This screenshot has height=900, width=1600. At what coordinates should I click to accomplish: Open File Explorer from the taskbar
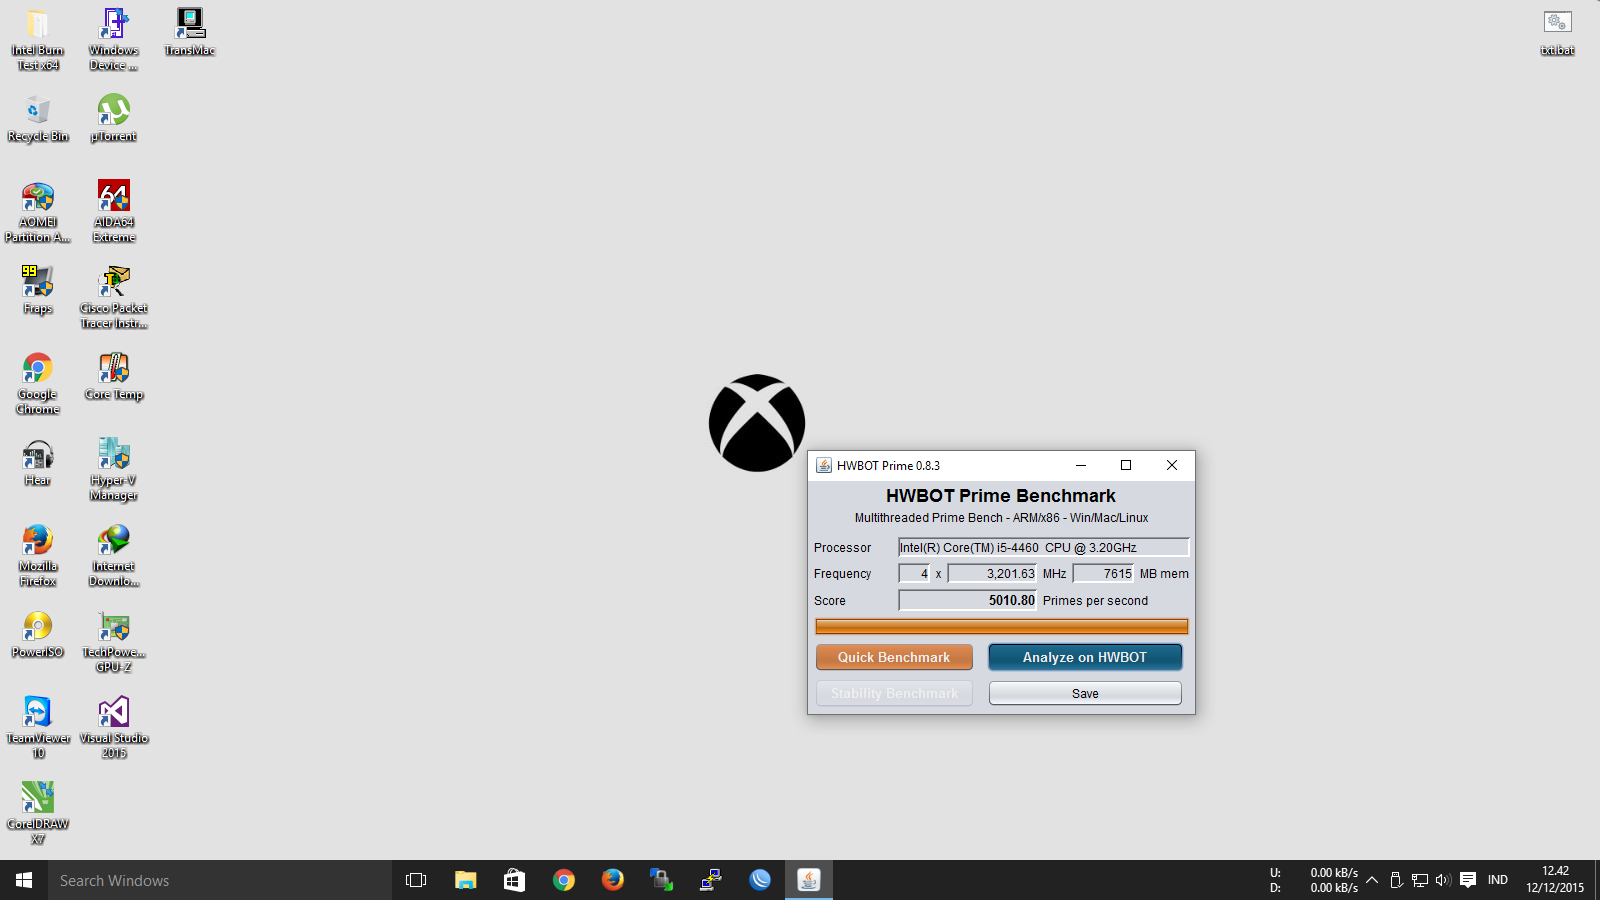click(466, 880)
